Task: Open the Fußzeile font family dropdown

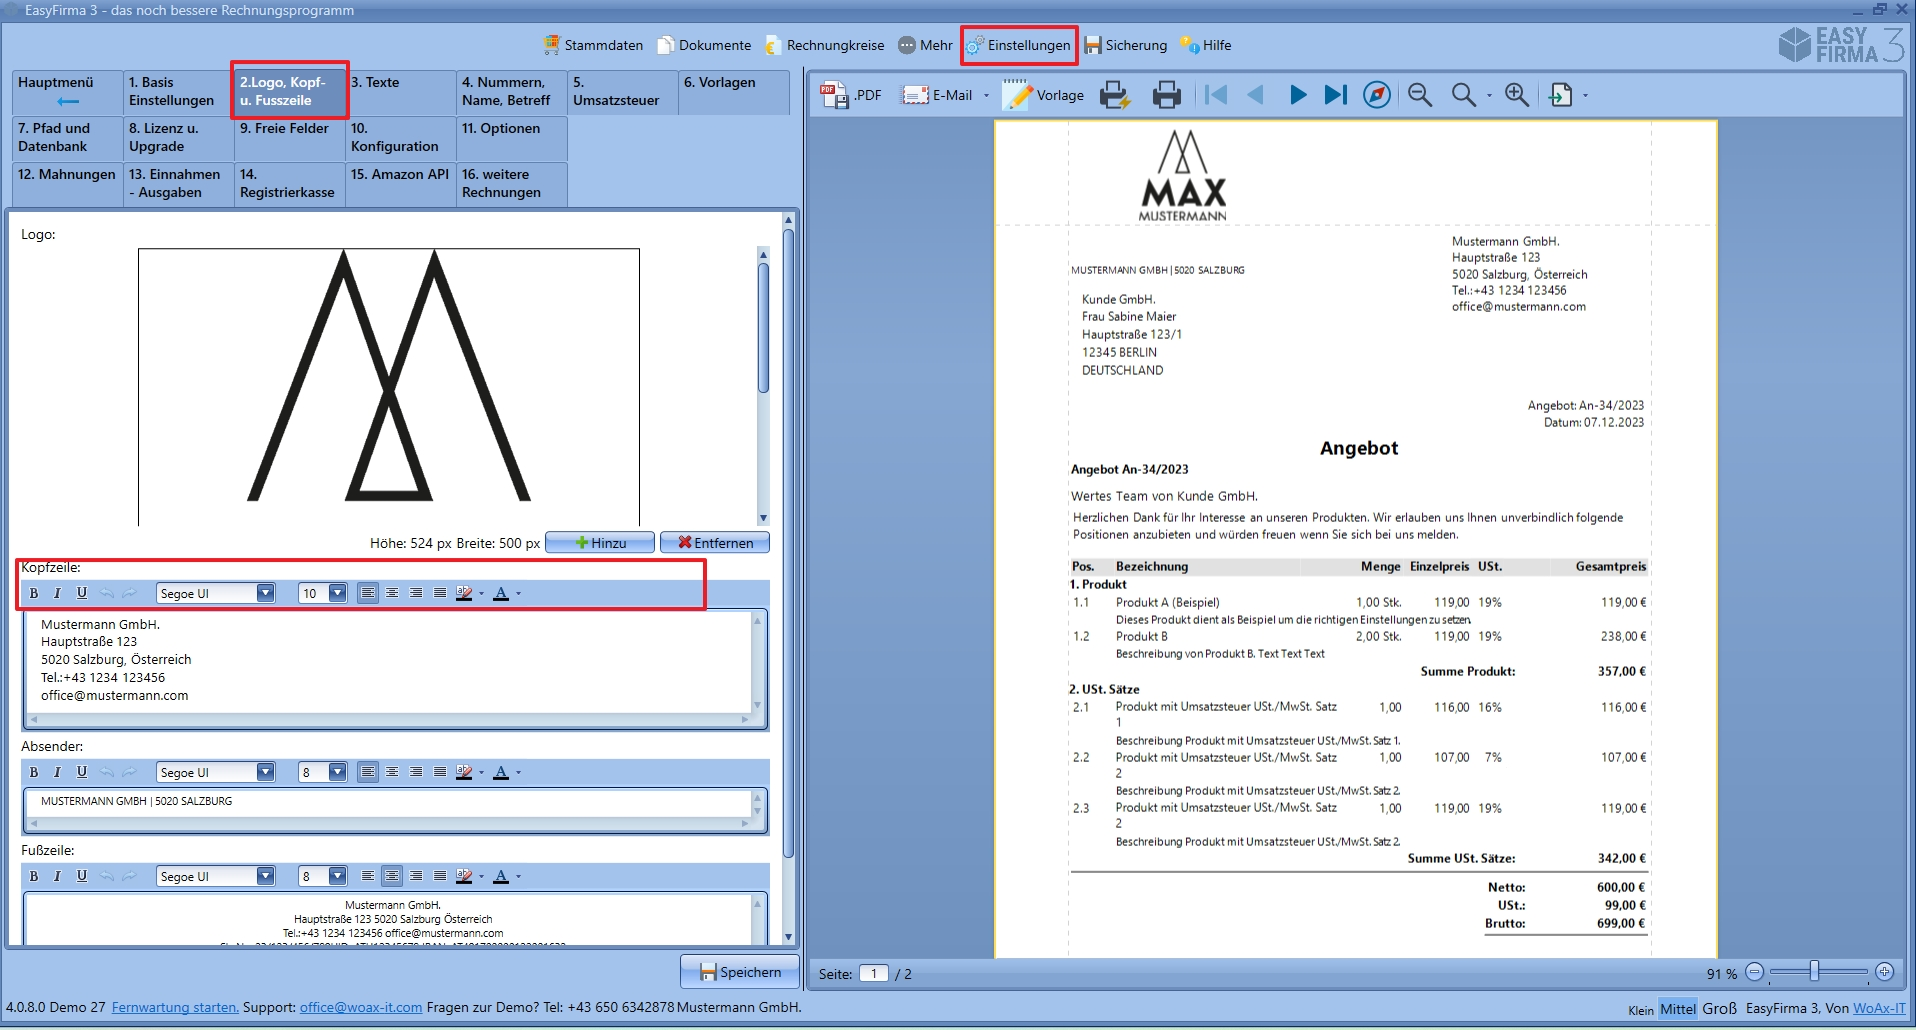Action: [x=265, y=876]
